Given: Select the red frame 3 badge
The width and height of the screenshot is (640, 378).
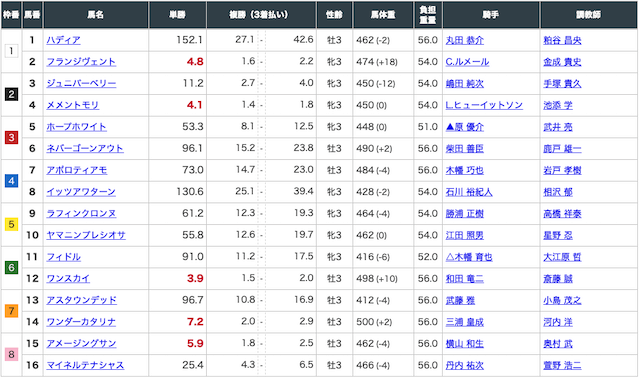Looking at the screenshot, I should pos(11,138).
